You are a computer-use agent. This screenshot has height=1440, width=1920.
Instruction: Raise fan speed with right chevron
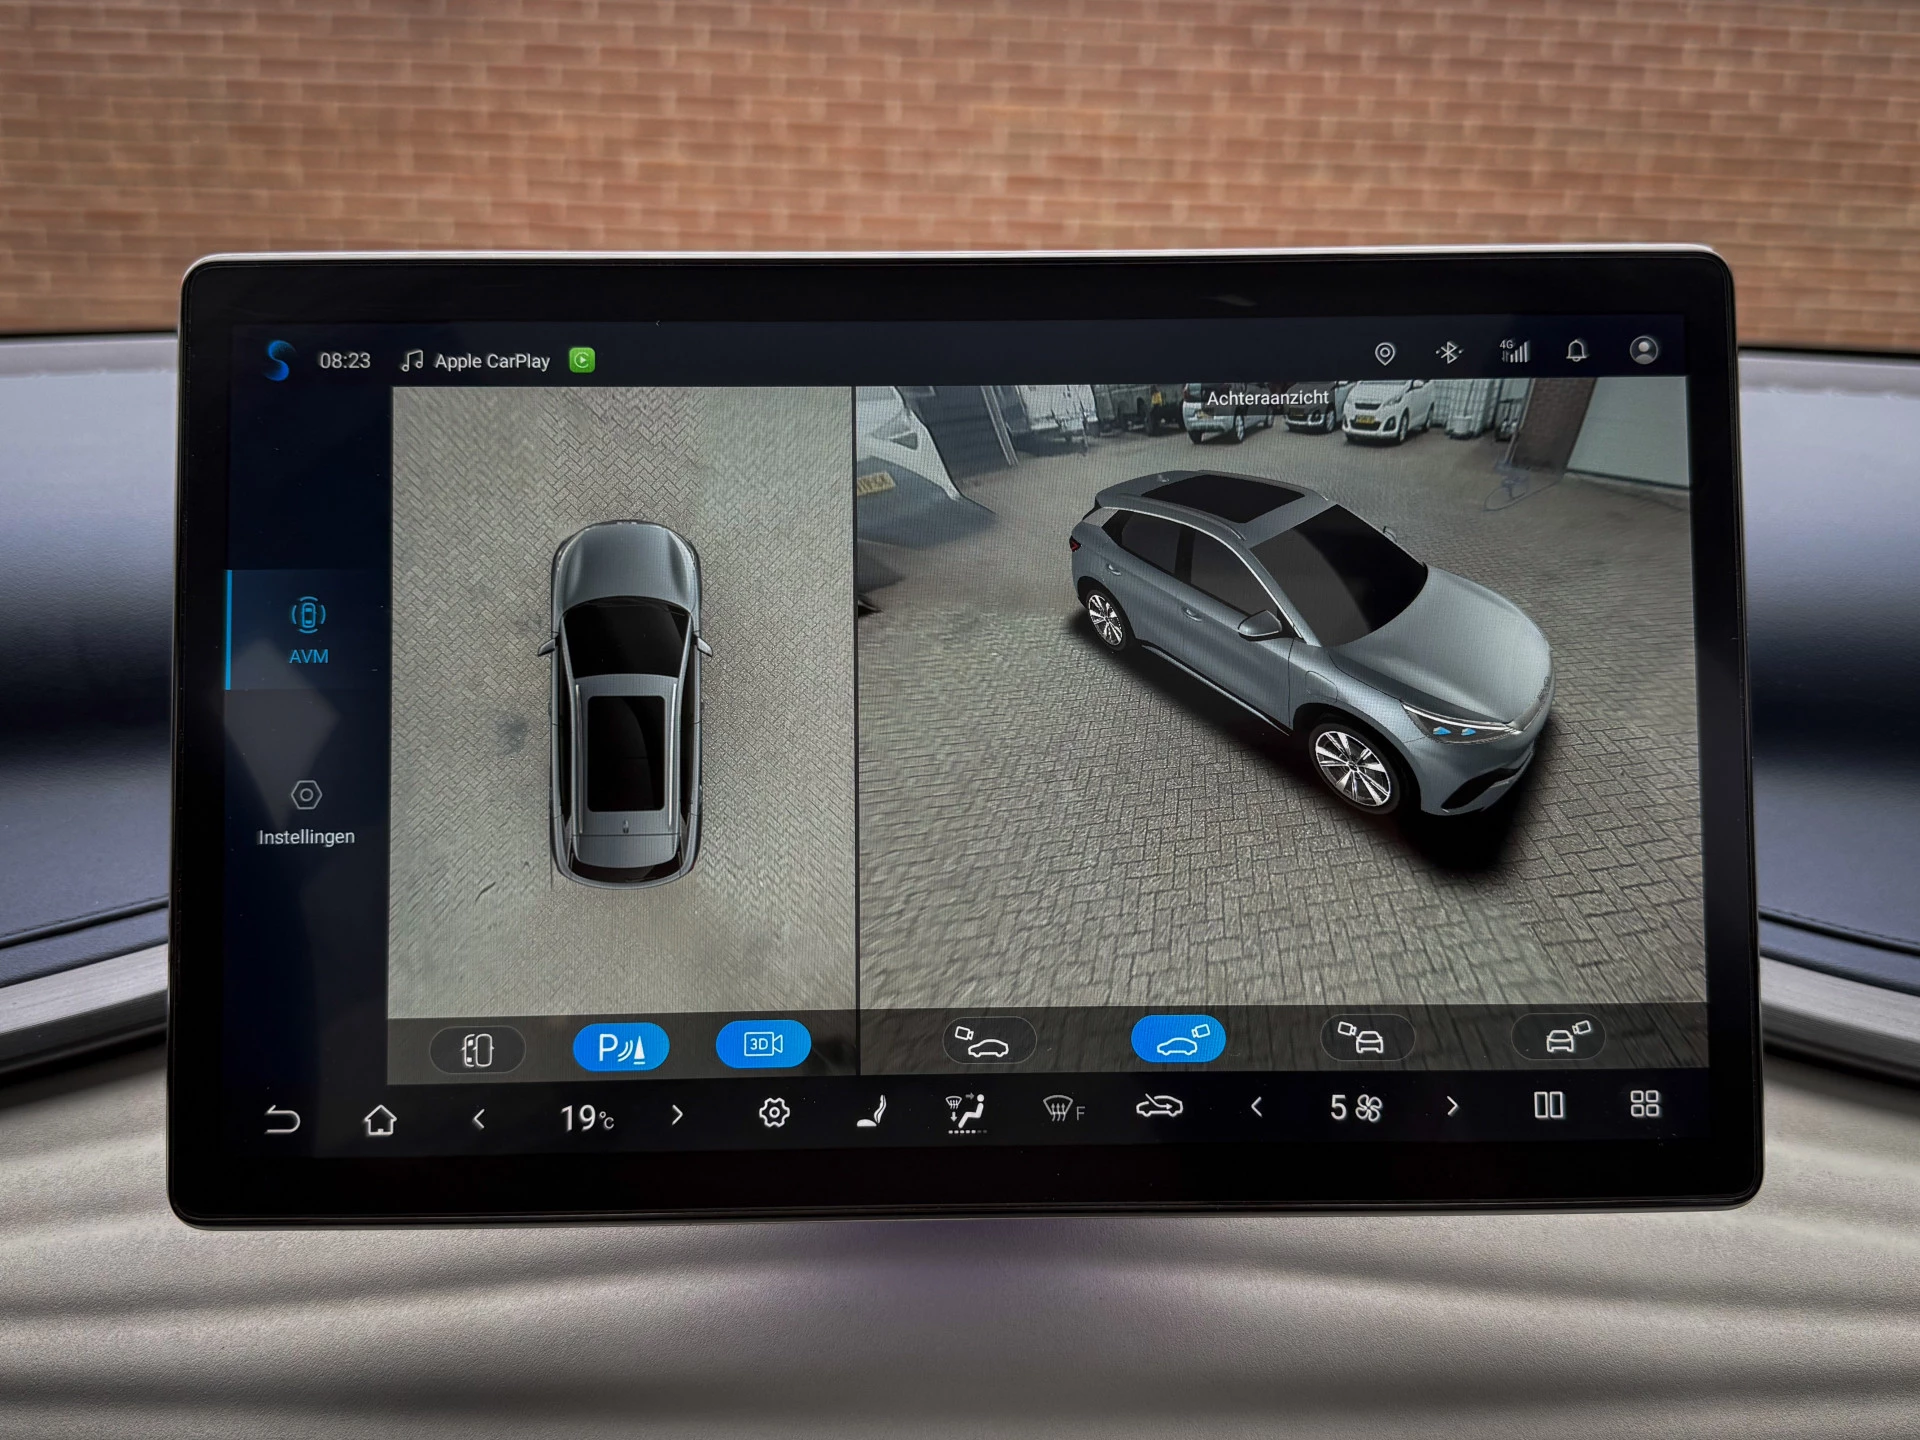pyautogui.click(x=1452, y=1106)
